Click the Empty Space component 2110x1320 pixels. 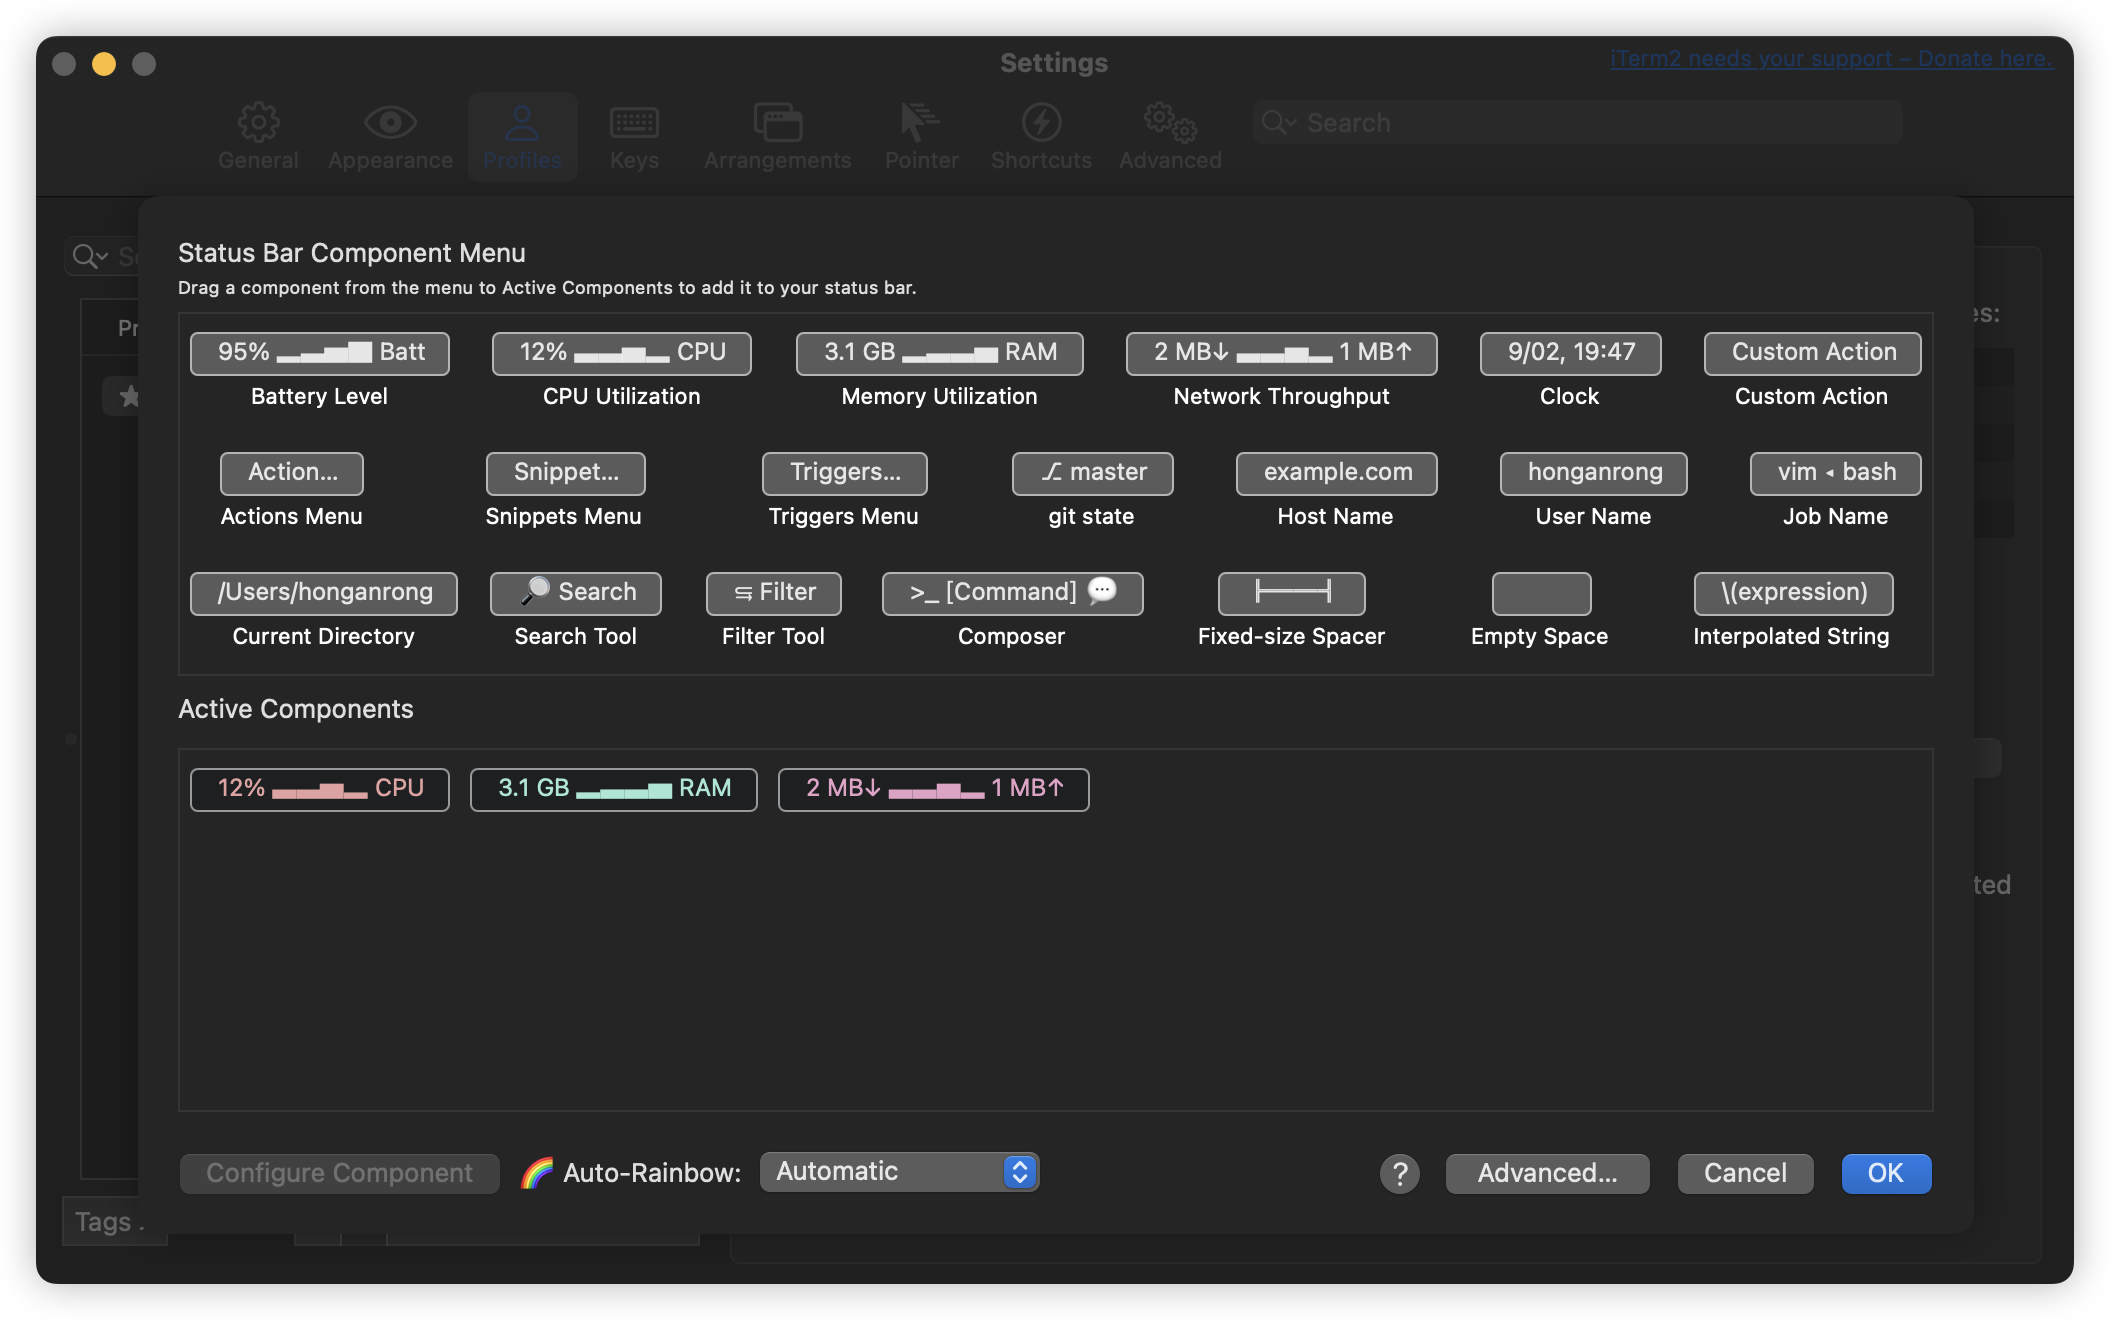click(x=1541, y=593)
